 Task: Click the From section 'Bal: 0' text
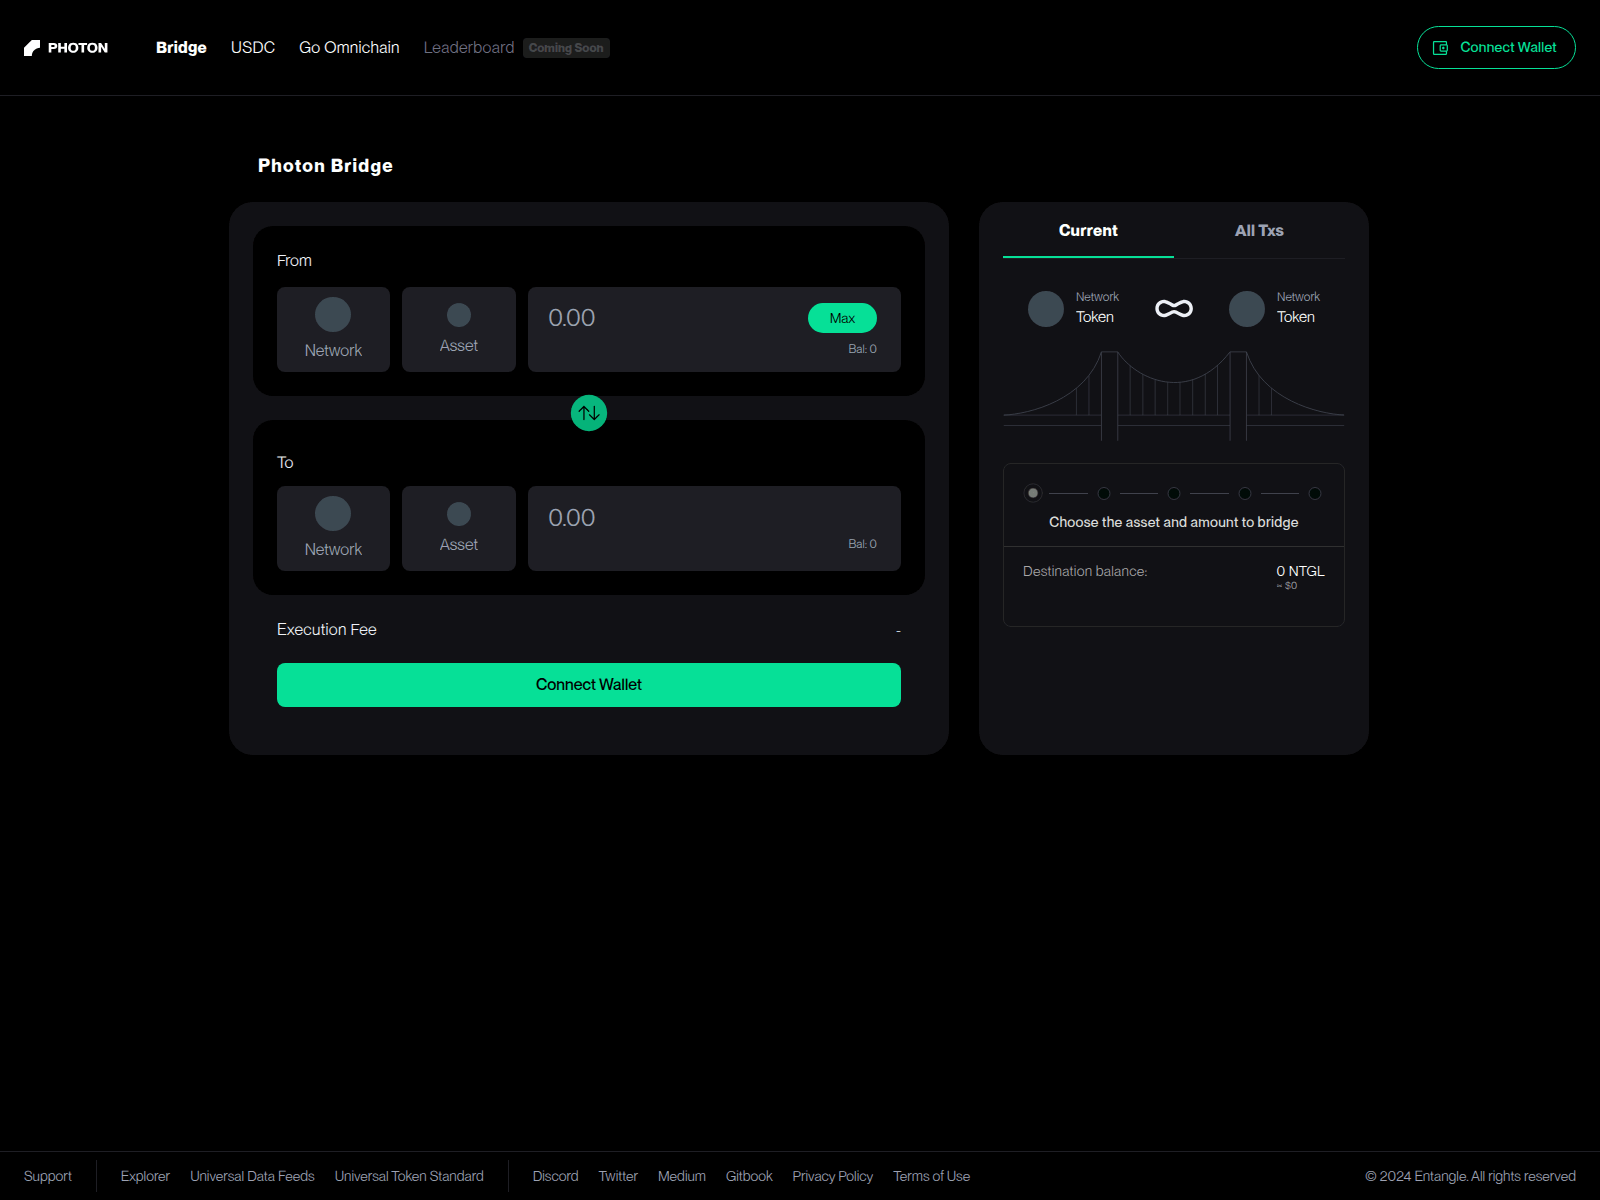tap(862, 349)
